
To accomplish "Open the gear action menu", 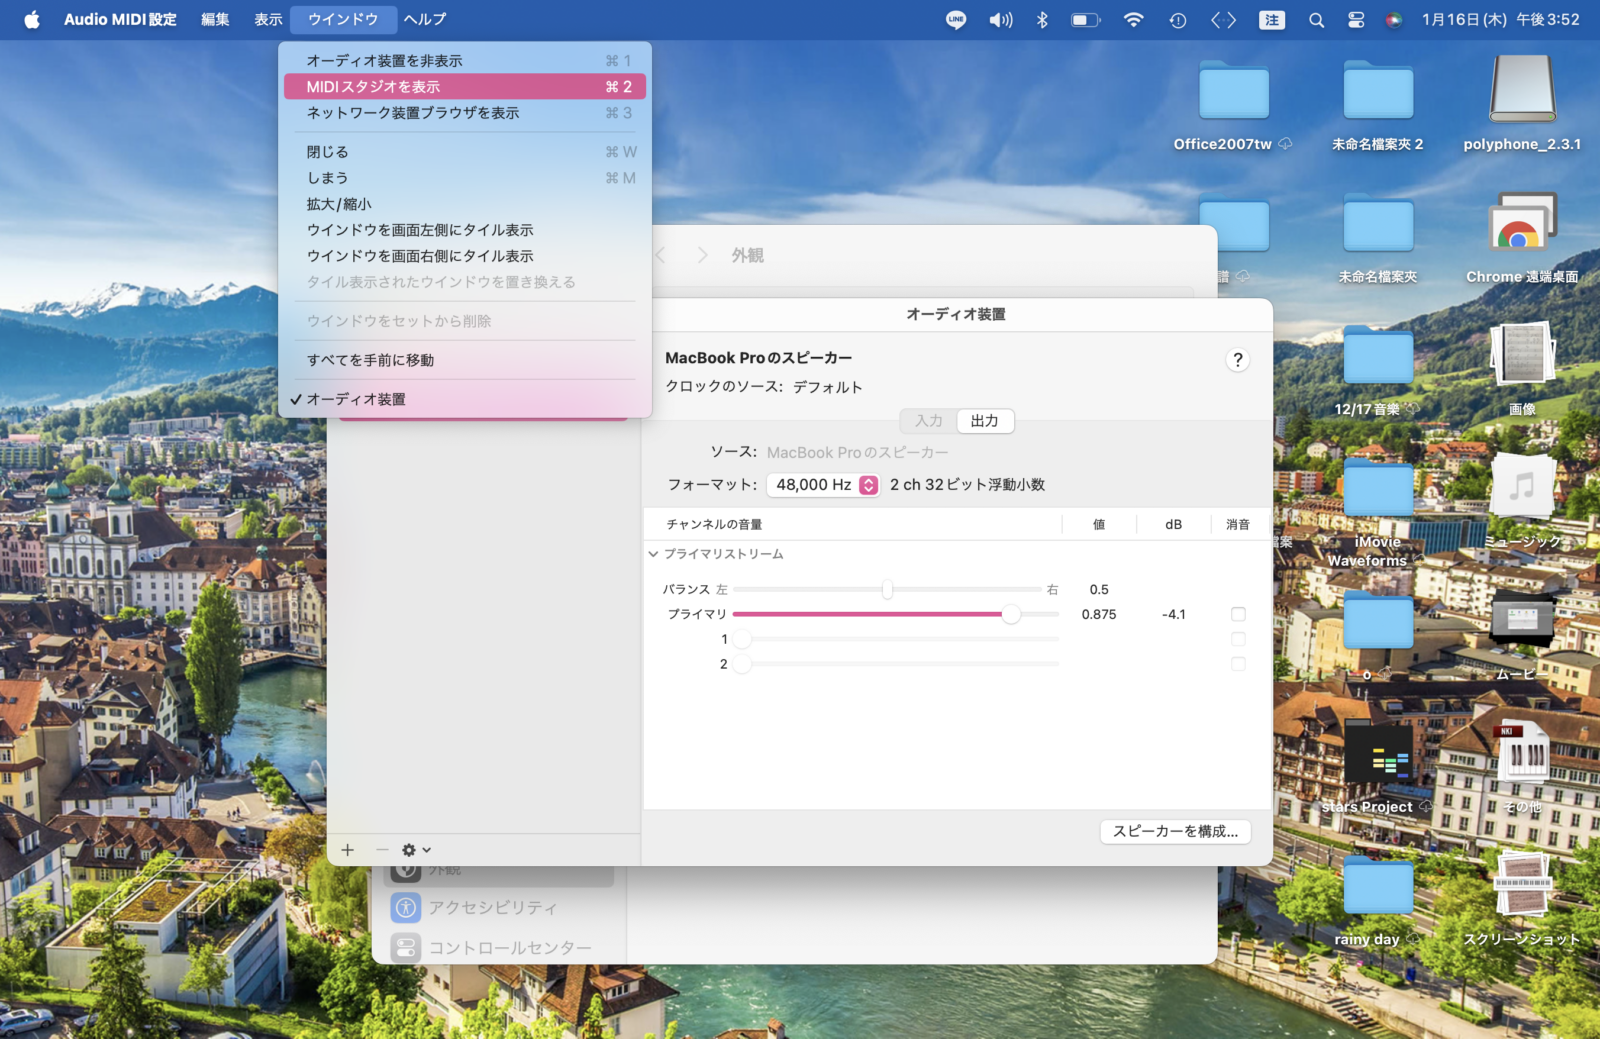I will [x=415, y=850].
